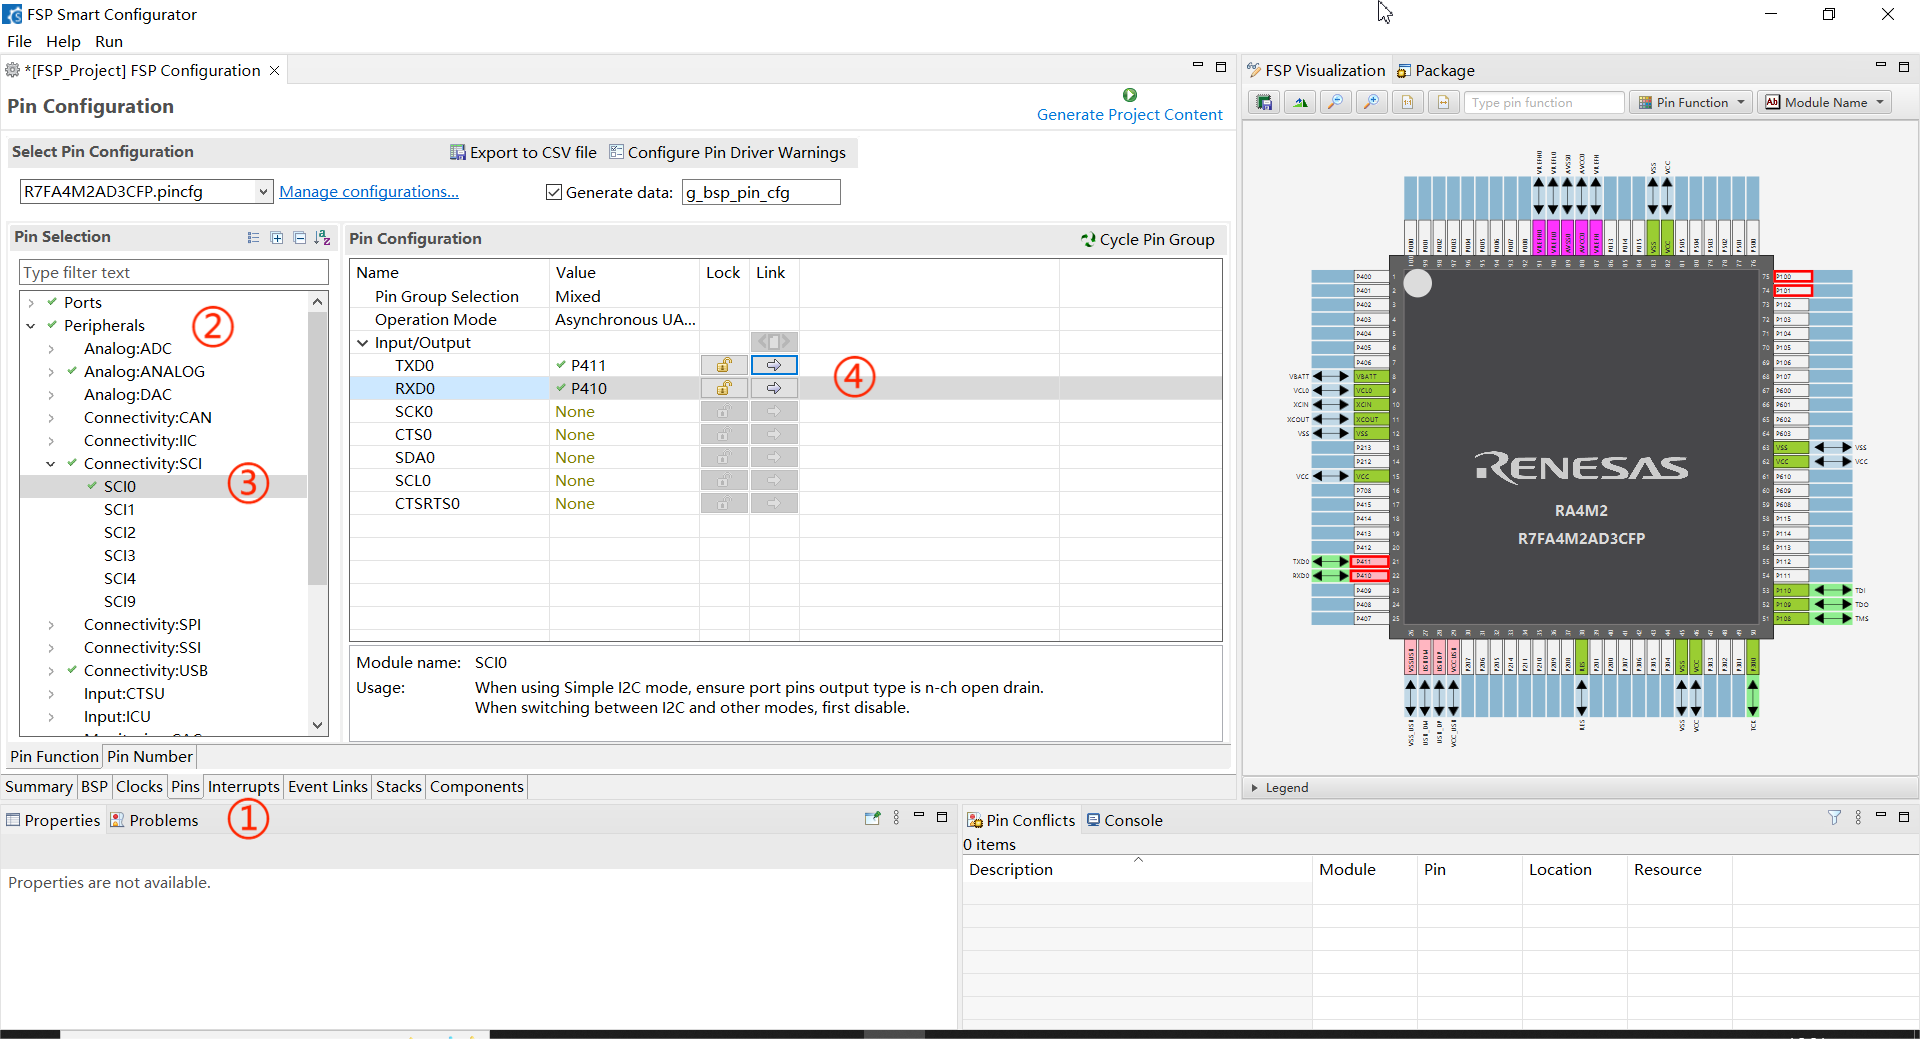
Task: Toggle the lock for RXD0 pin
Action: (x=724, y=388)
